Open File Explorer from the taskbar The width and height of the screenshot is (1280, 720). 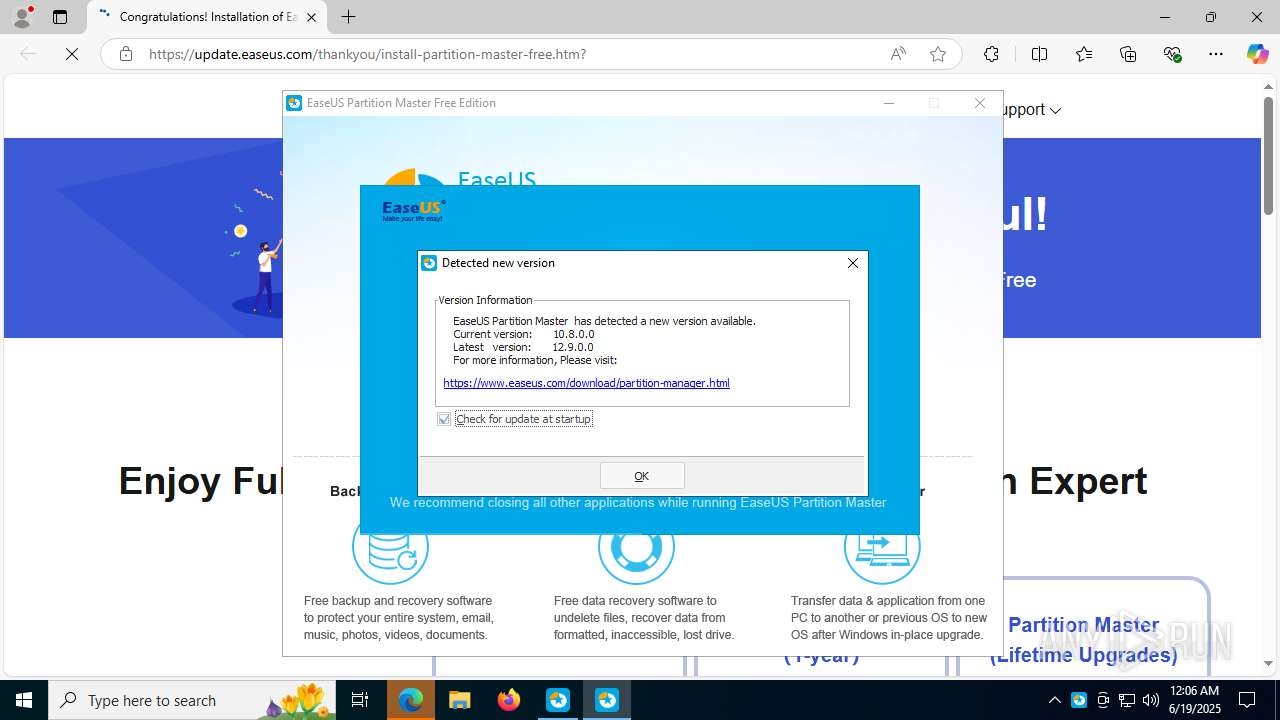click(x=459, y=700)
